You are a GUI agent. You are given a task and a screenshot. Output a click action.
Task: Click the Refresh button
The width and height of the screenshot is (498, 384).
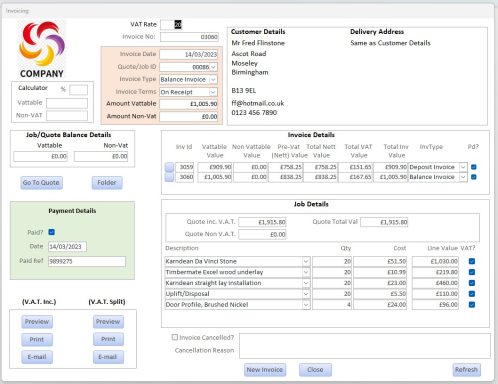466,370
